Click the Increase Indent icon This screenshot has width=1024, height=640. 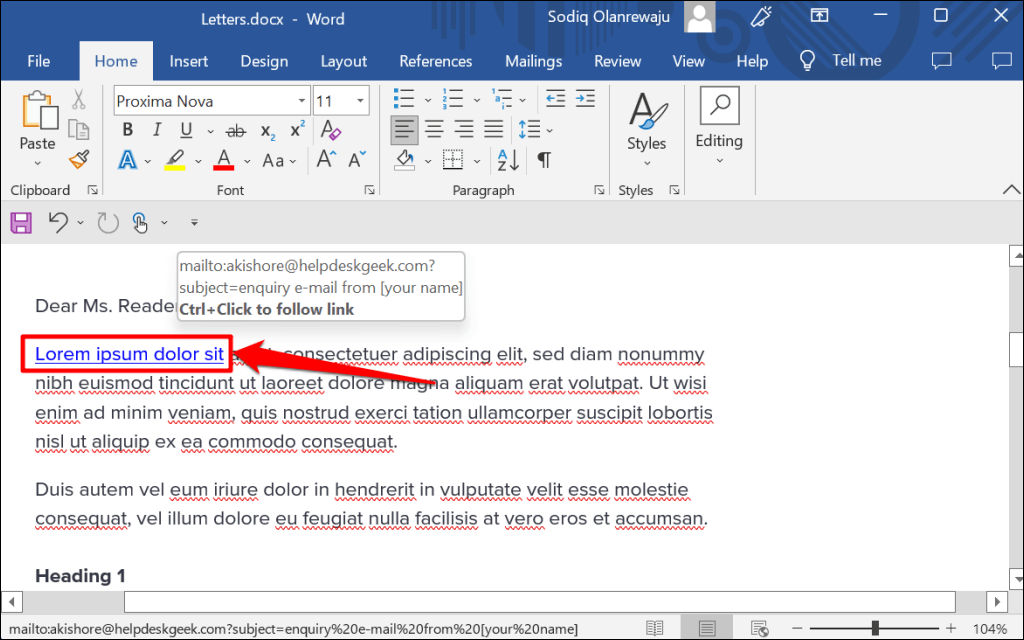coord(585,100)
